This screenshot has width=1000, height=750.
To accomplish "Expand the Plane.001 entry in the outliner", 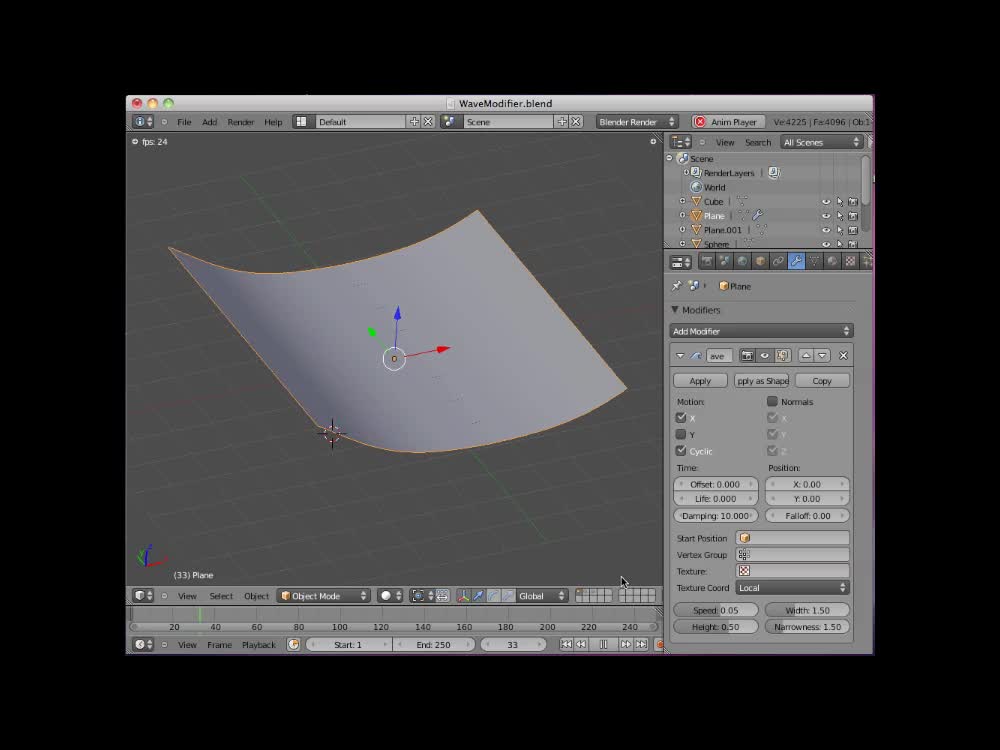I will [x=682, y=229].
